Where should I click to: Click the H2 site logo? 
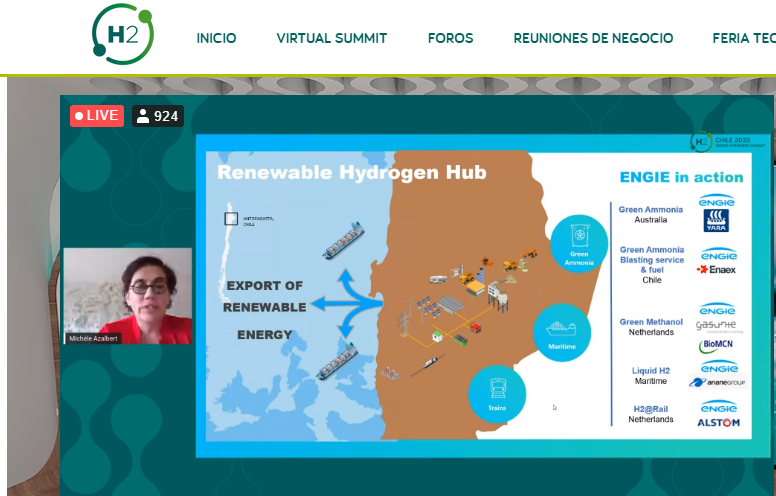coord(123,36)
